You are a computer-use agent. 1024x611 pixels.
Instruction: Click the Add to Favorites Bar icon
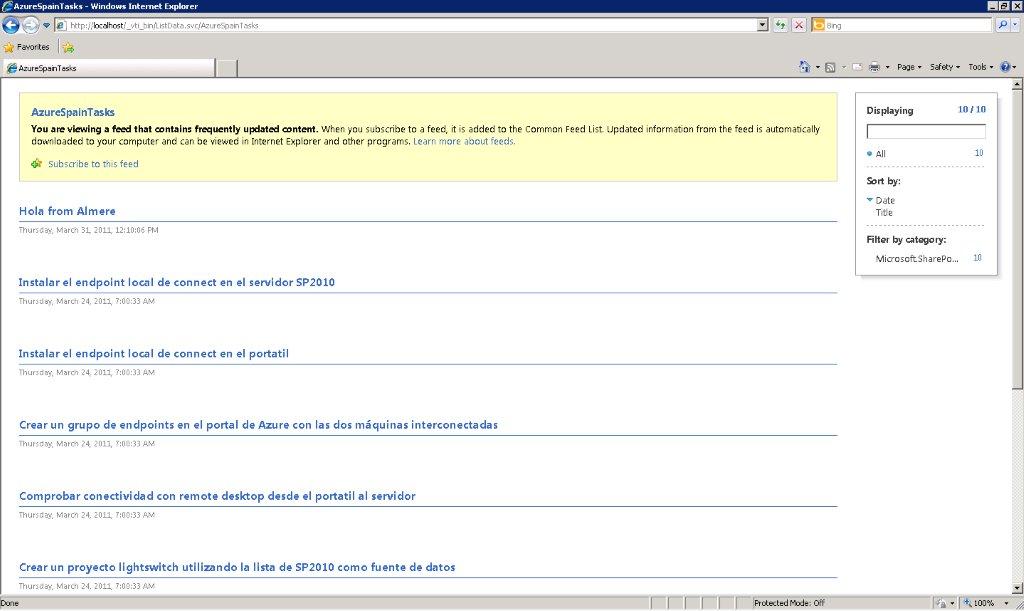[68, 47]
